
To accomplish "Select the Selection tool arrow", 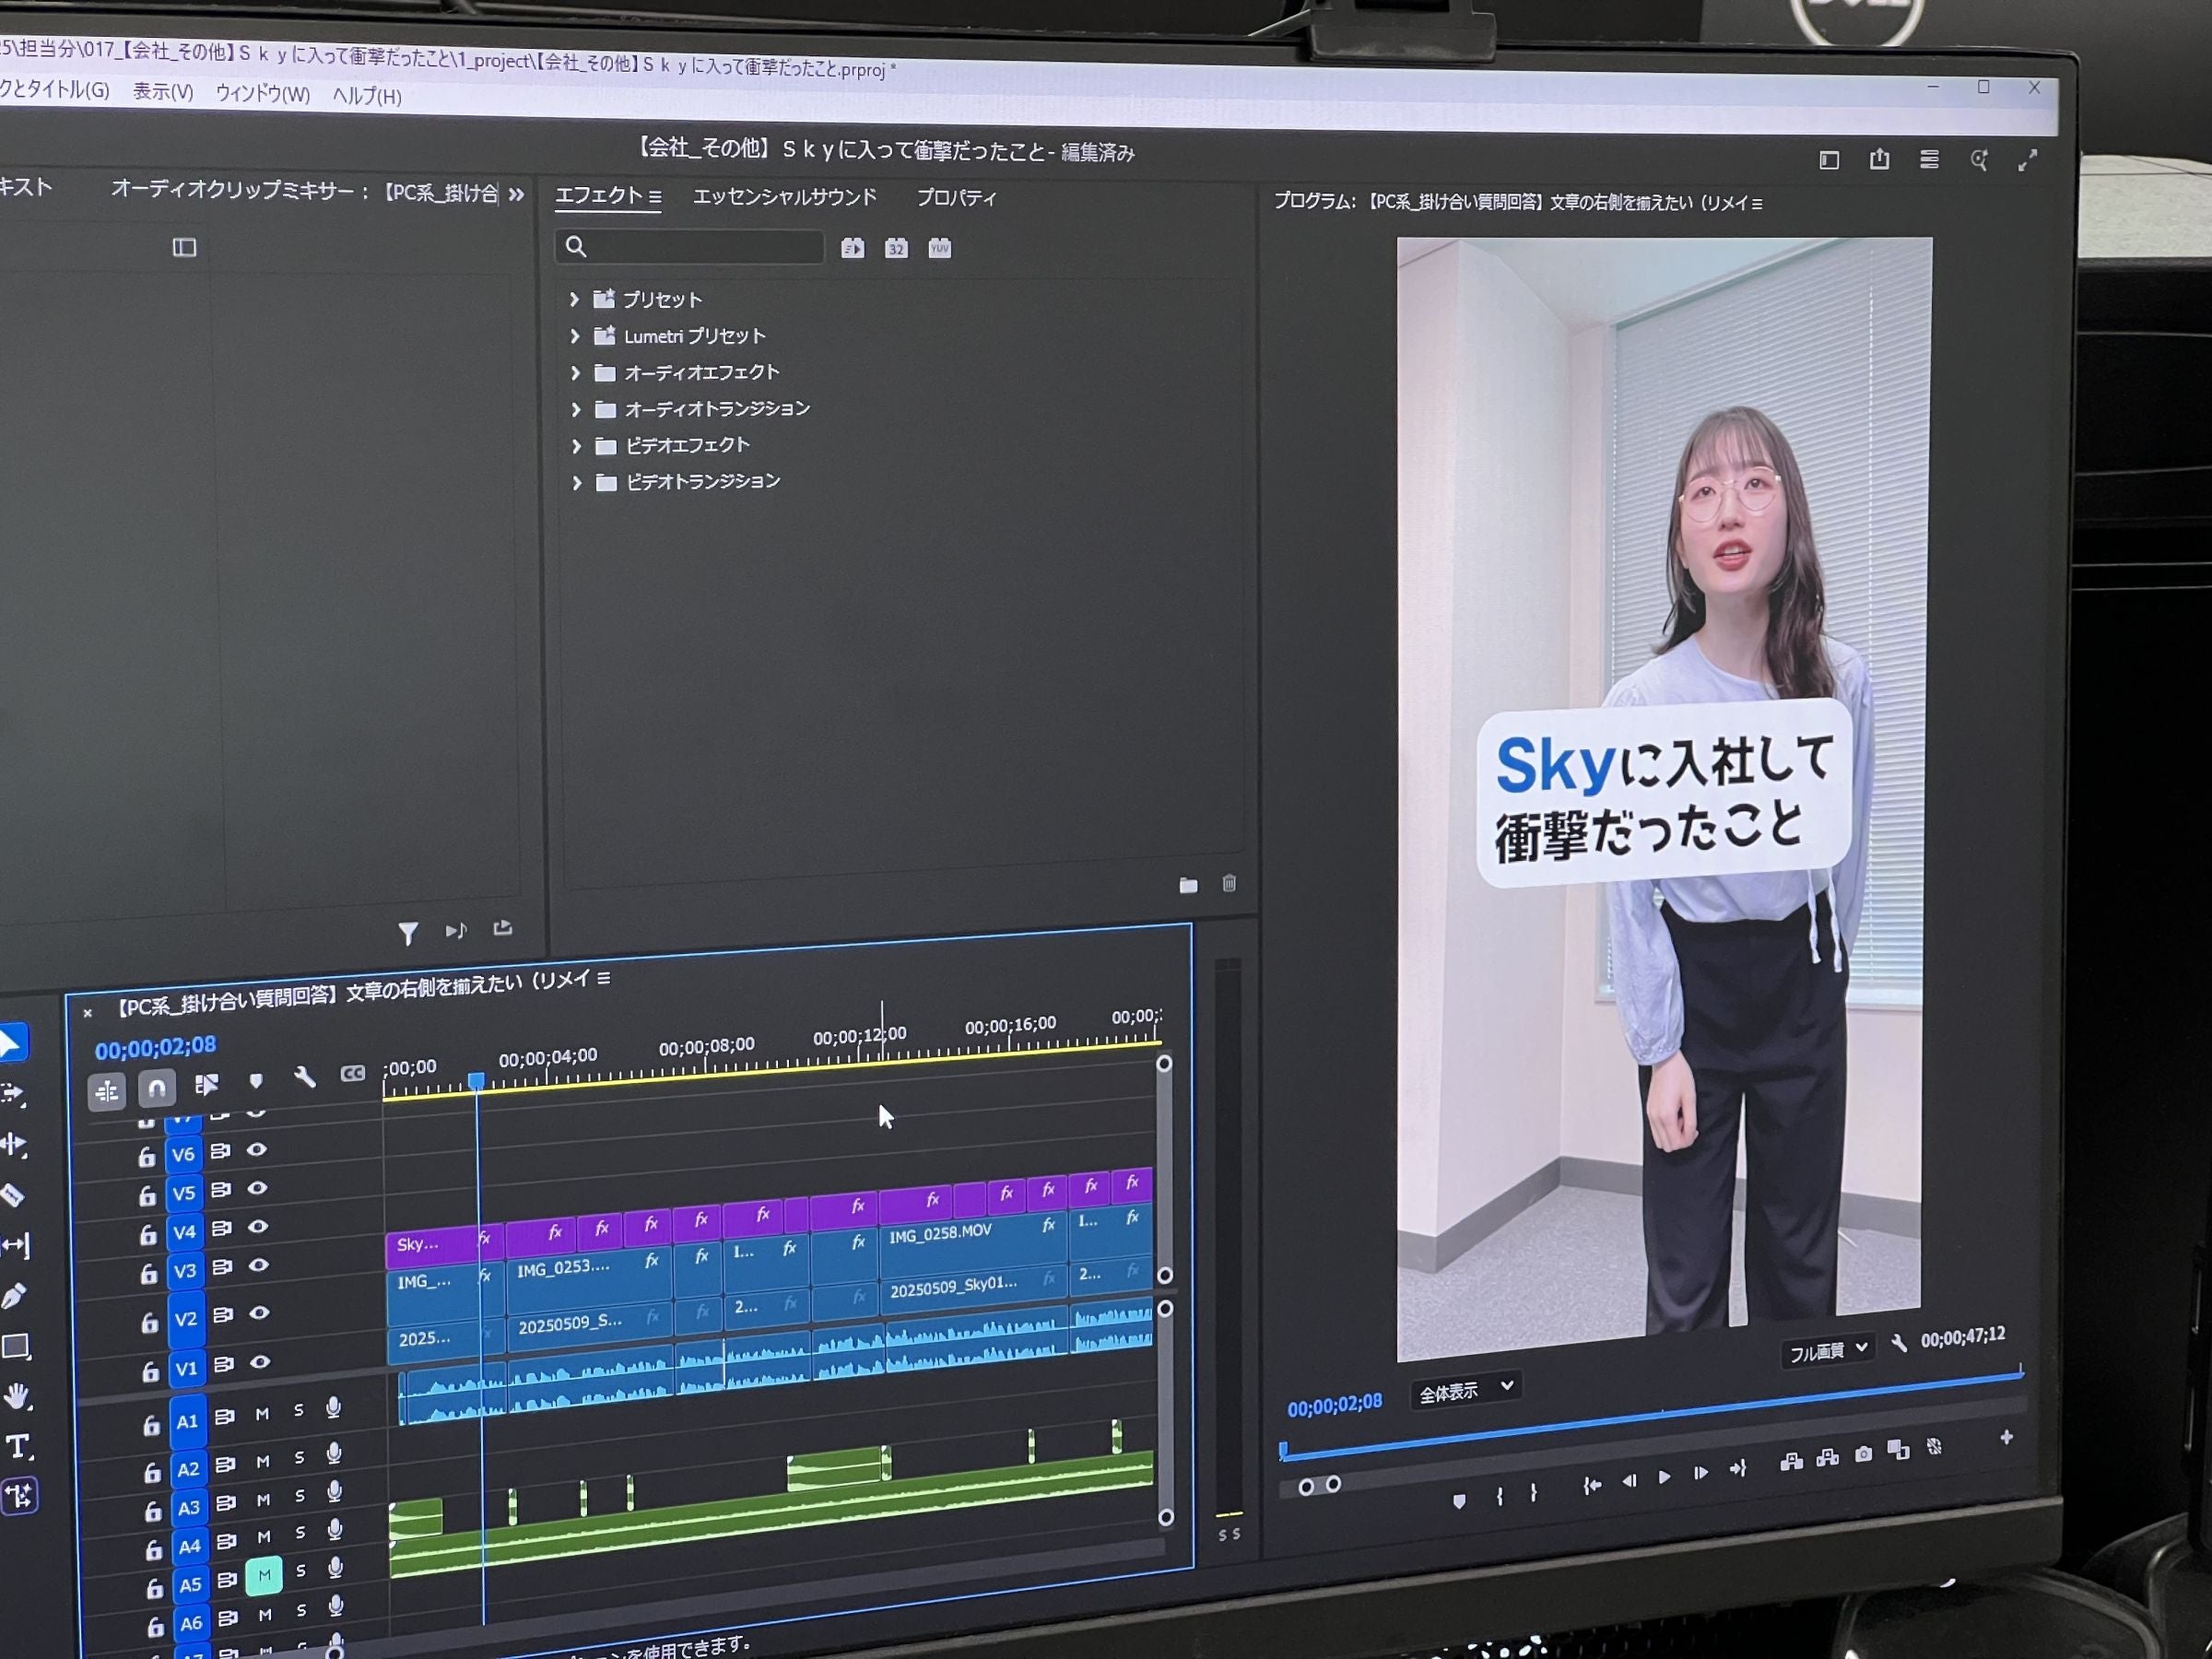I will point(10,1043).
